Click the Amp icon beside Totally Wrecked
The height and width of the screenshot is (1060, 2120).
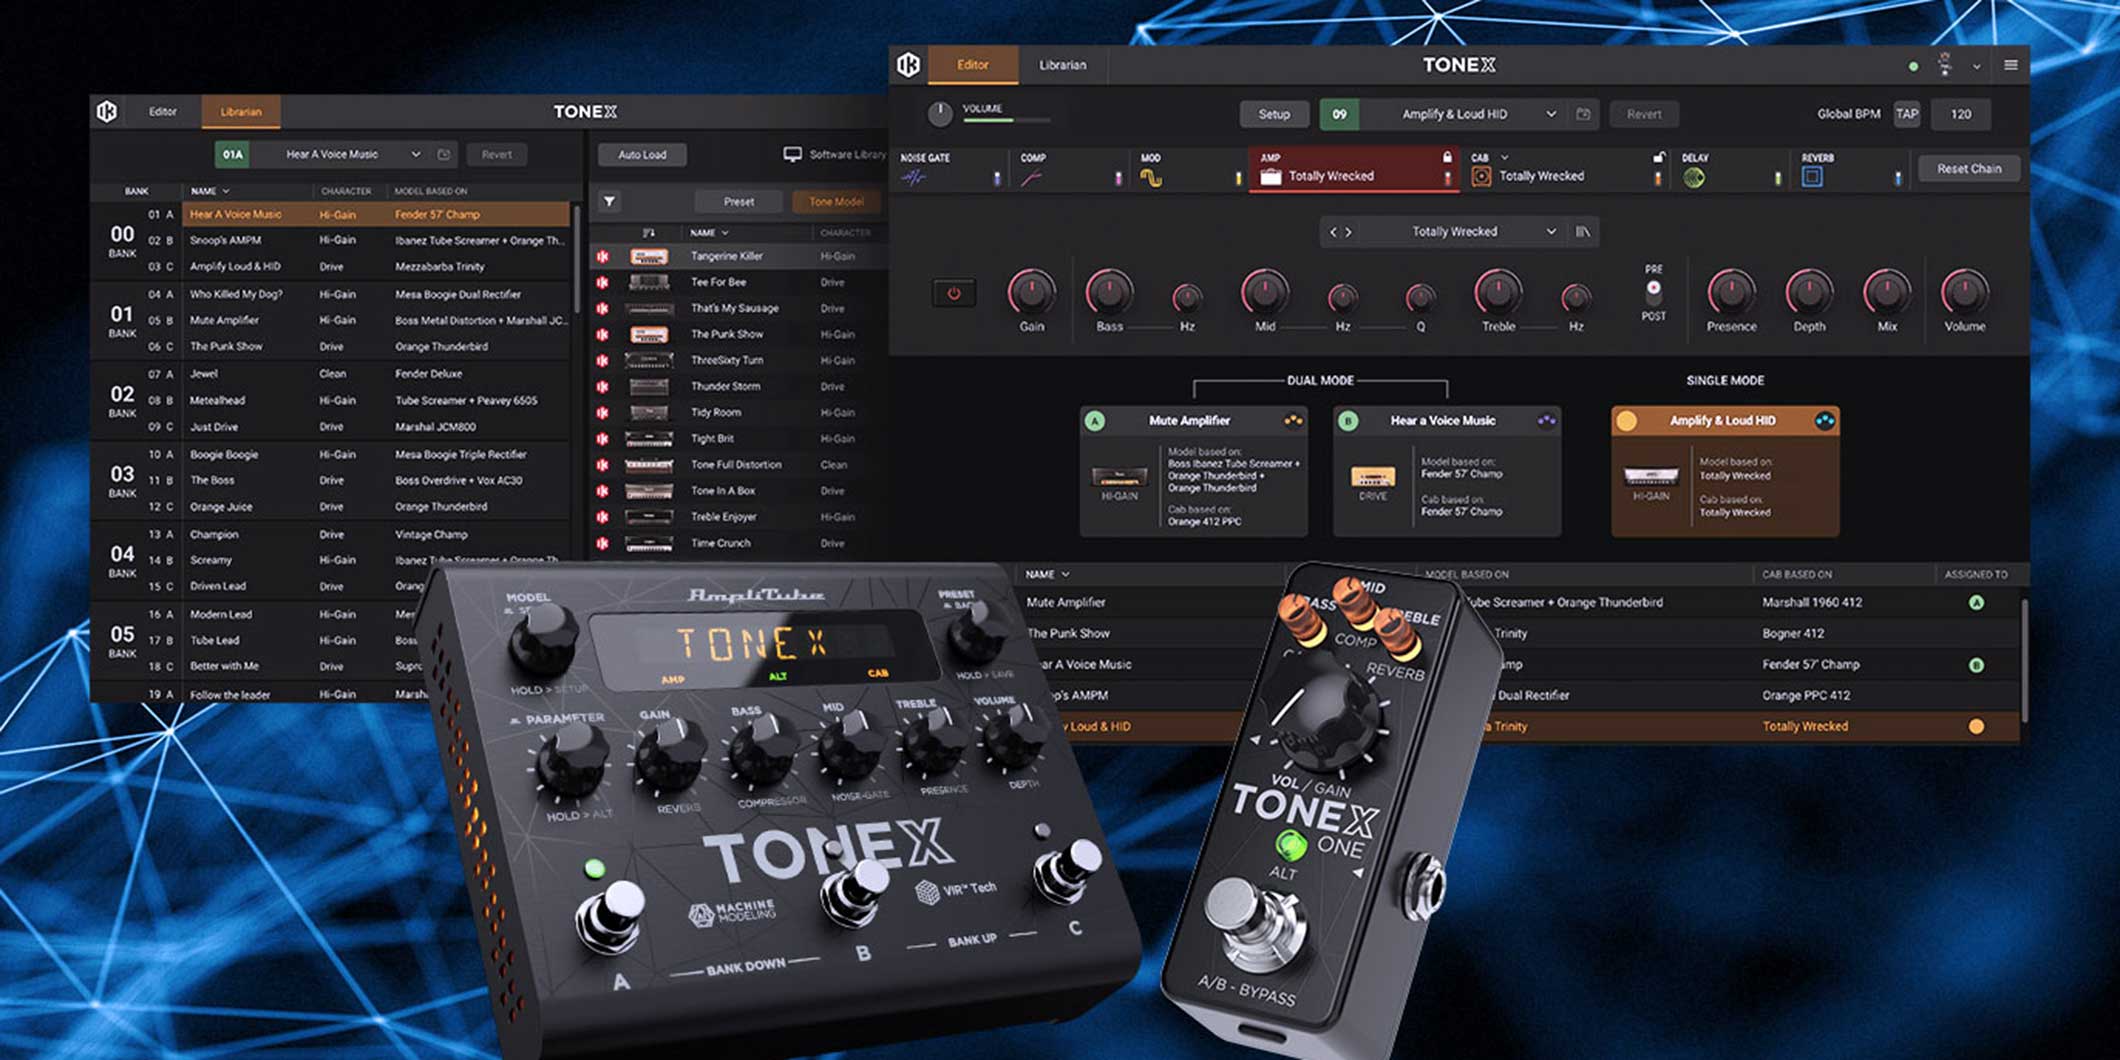(x=1270, y=176)
